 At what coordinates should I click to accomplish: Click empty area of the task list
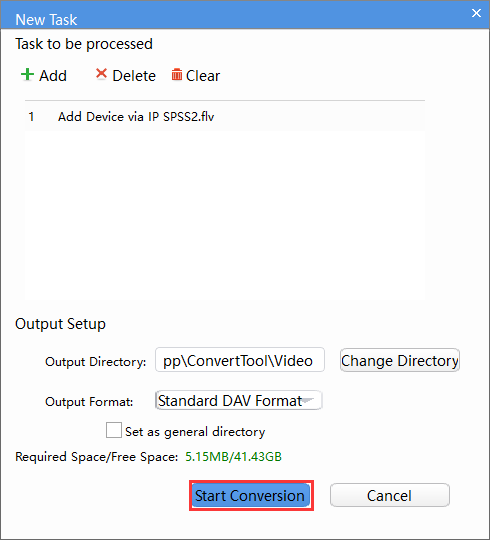click(225, 215)
